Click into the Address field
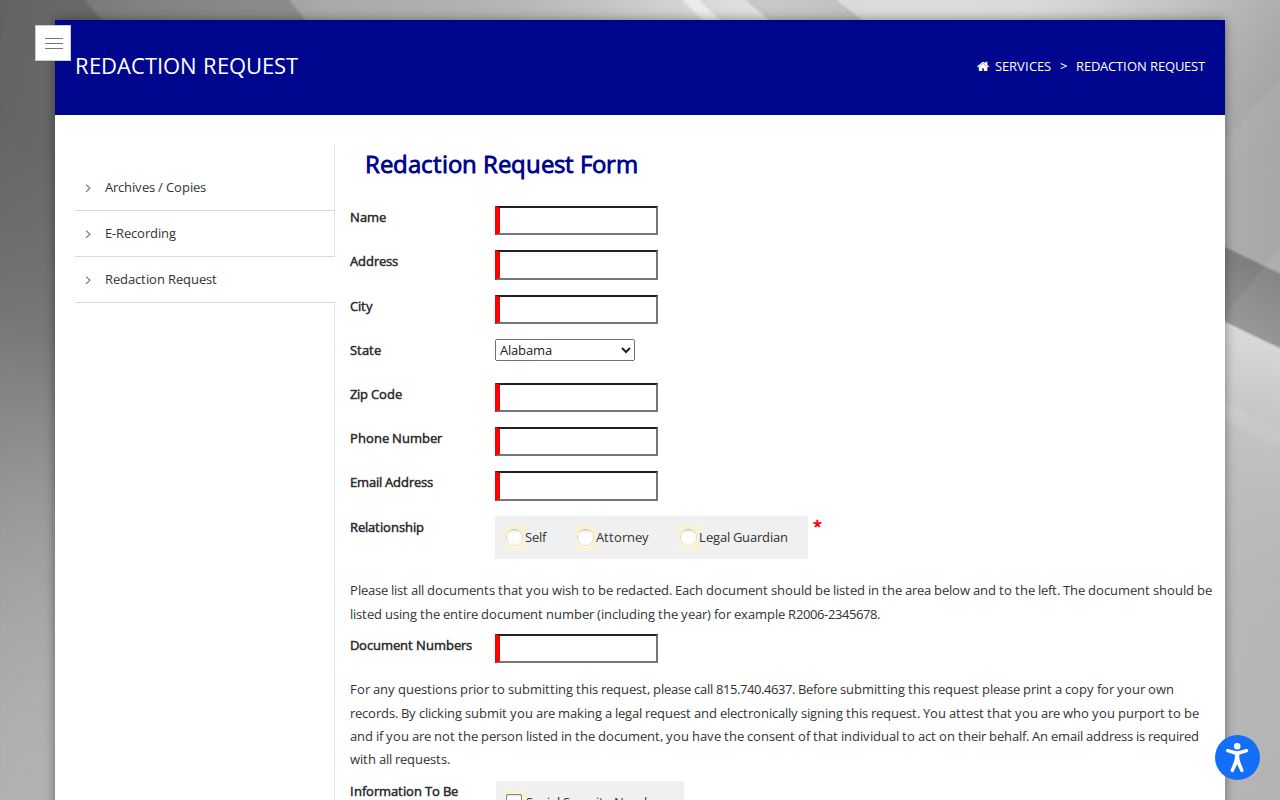Image resolution: width=1280 pixels, height=800 pixels. pos(577,265)
